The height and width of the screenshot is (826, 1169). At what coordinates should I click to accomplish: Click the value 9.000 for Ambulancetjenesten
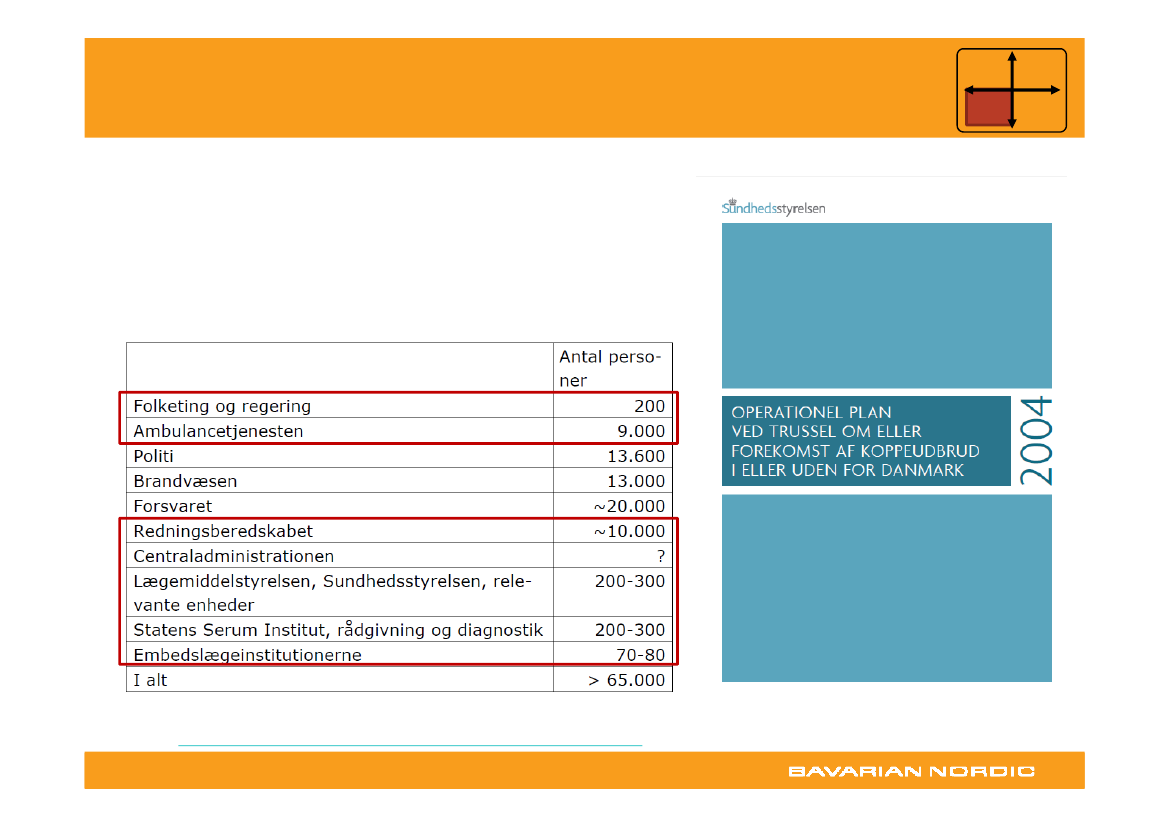pos(641,431)
